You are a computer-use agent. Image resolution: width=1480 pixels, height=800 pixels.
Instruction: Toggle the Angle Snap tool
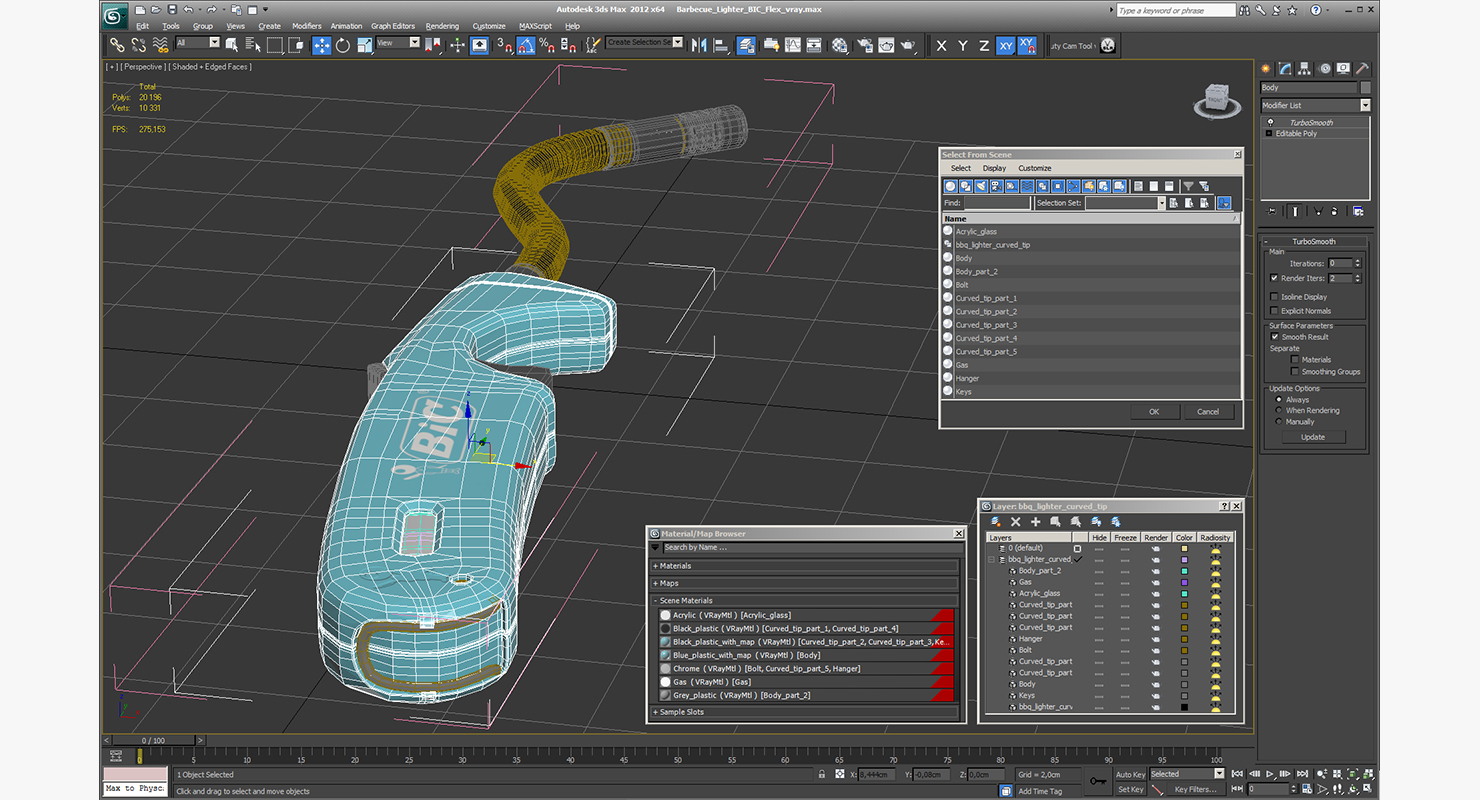pos(526,45)
